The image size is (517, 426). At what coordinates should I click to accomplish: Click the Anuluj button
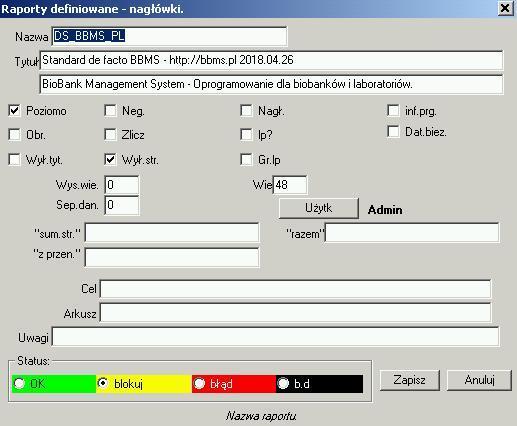[x=479, y=380]
